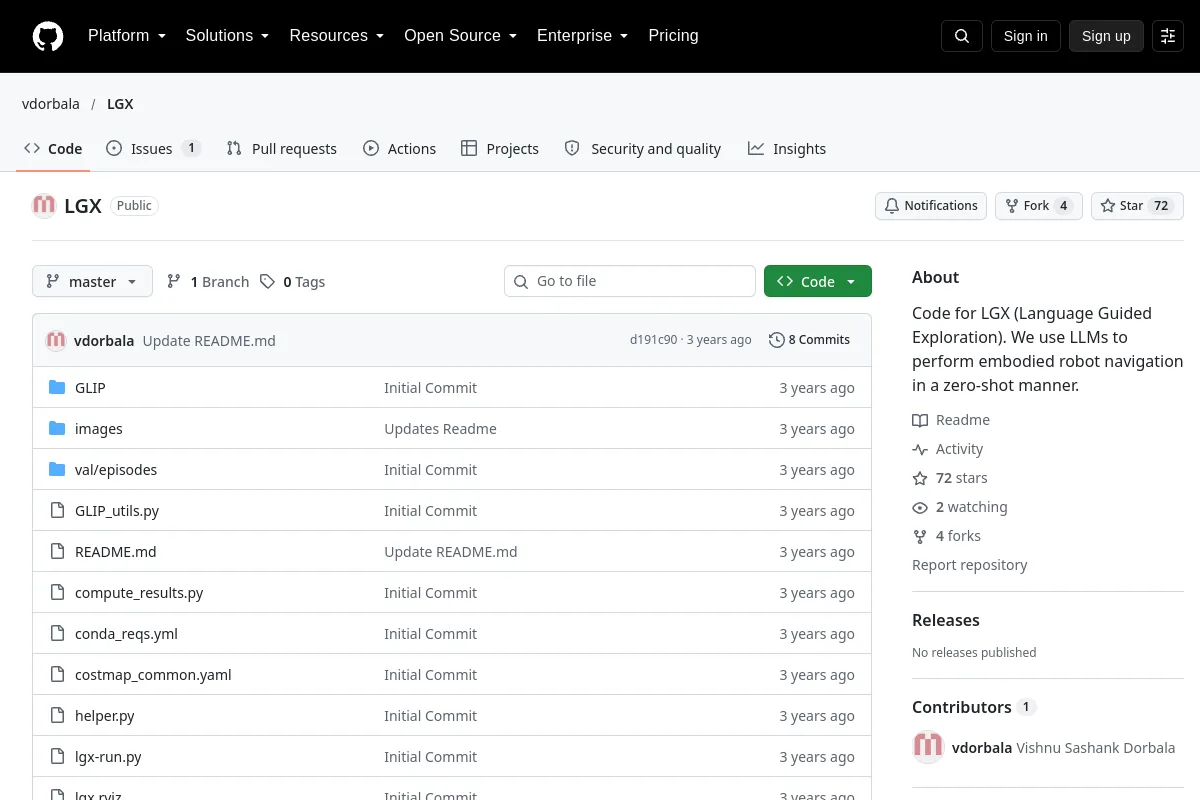Open appearance settings icon next to Sign up
This screenshot has width=1200, height=800.
coord(1168,36)
